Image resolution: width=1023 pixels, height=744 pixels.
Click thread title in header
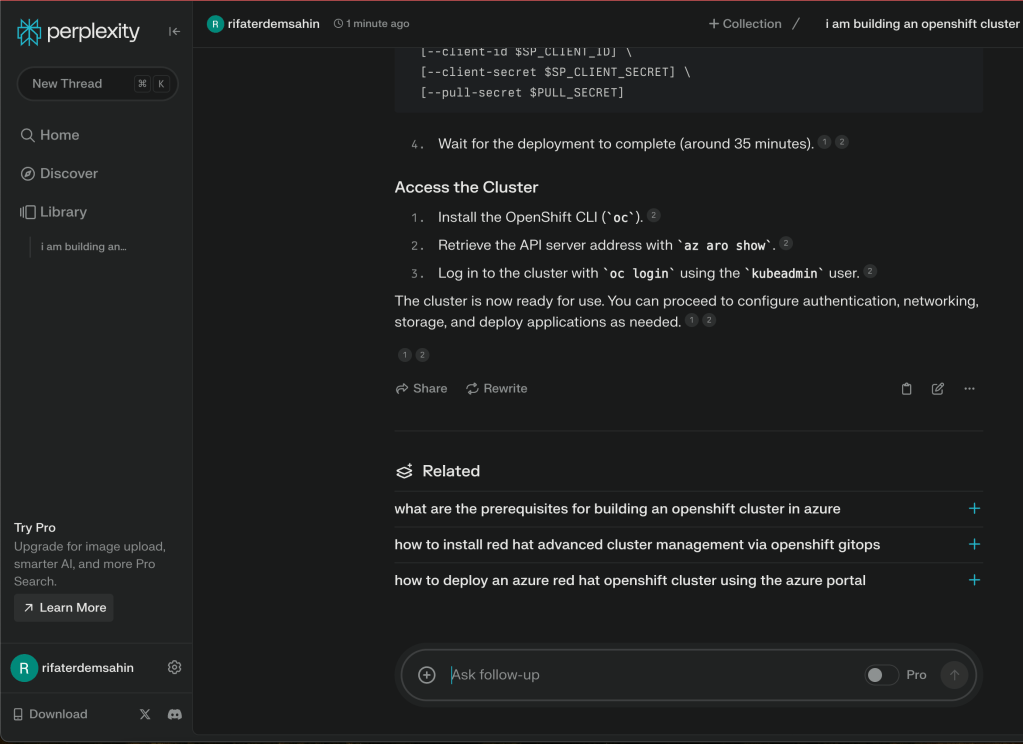[922, 23]
